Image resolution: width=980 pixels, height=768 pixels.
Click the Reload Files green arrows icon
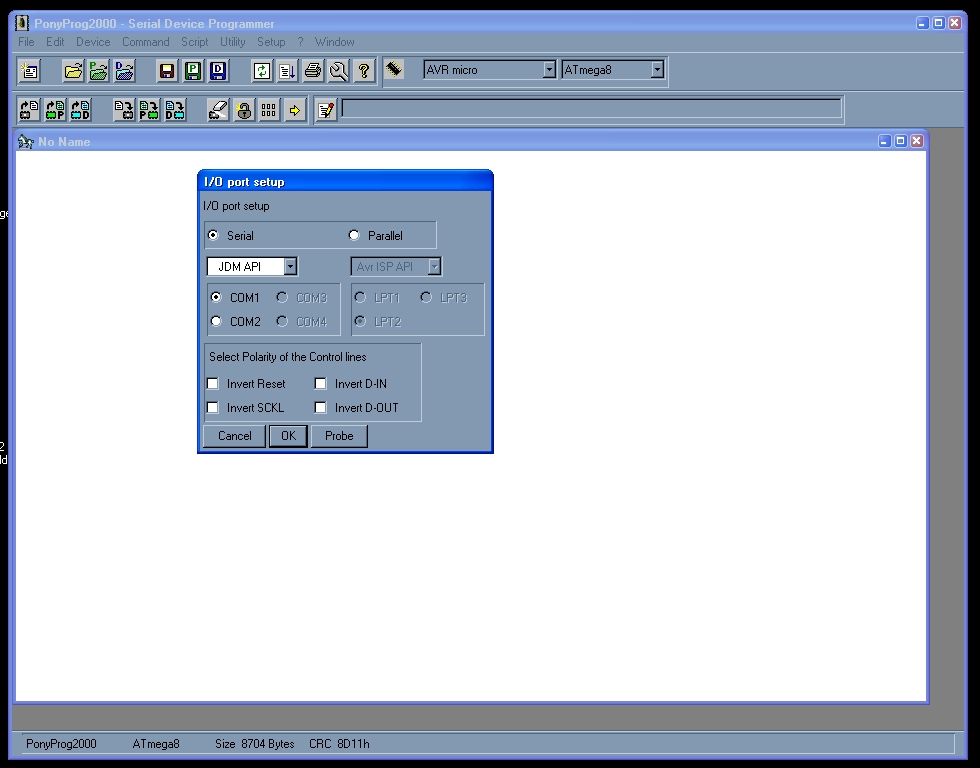coord(262,71)
